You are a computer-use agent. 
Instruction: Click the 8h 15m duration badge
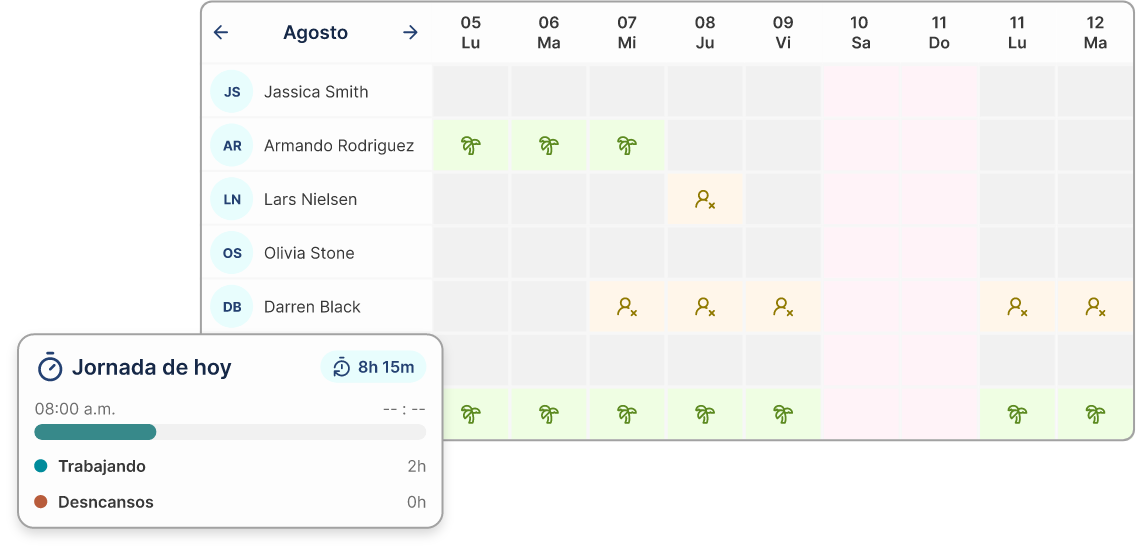pyautogui.click(x=374, y=367)
